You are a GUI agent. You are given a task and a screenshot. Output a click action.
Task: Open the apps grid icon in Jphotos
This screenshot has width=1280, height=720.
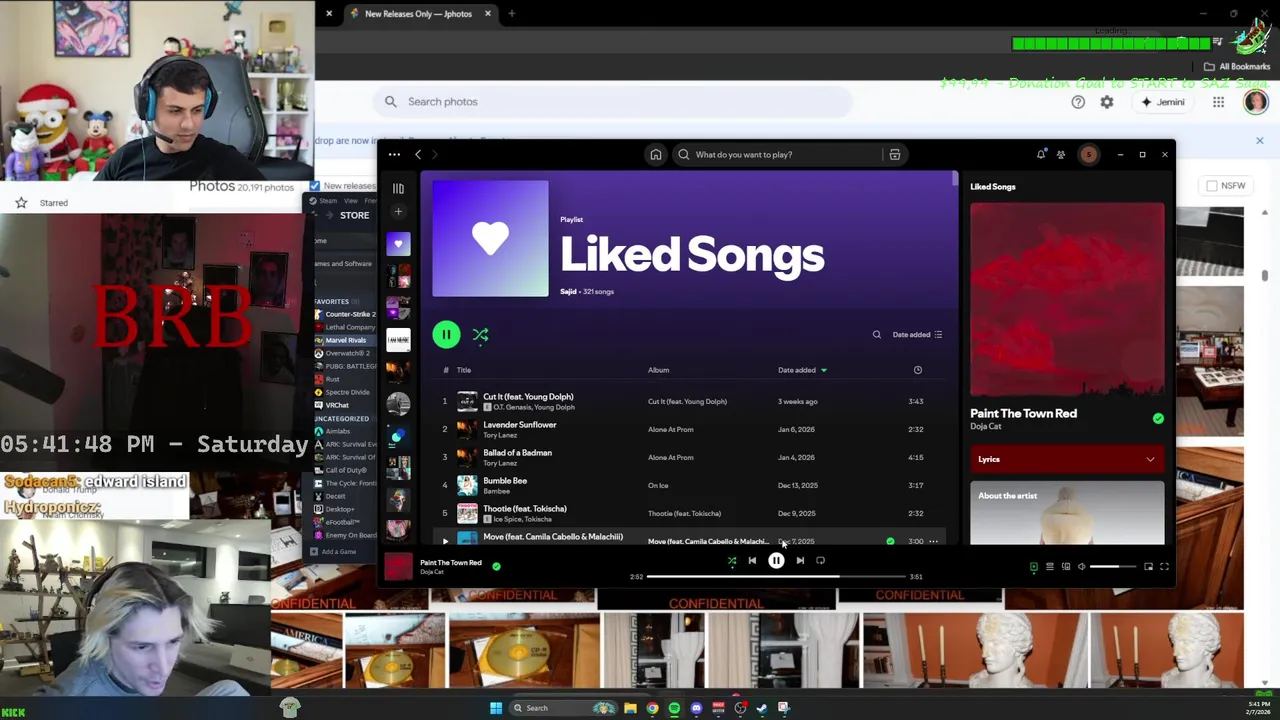(1218, 102)
